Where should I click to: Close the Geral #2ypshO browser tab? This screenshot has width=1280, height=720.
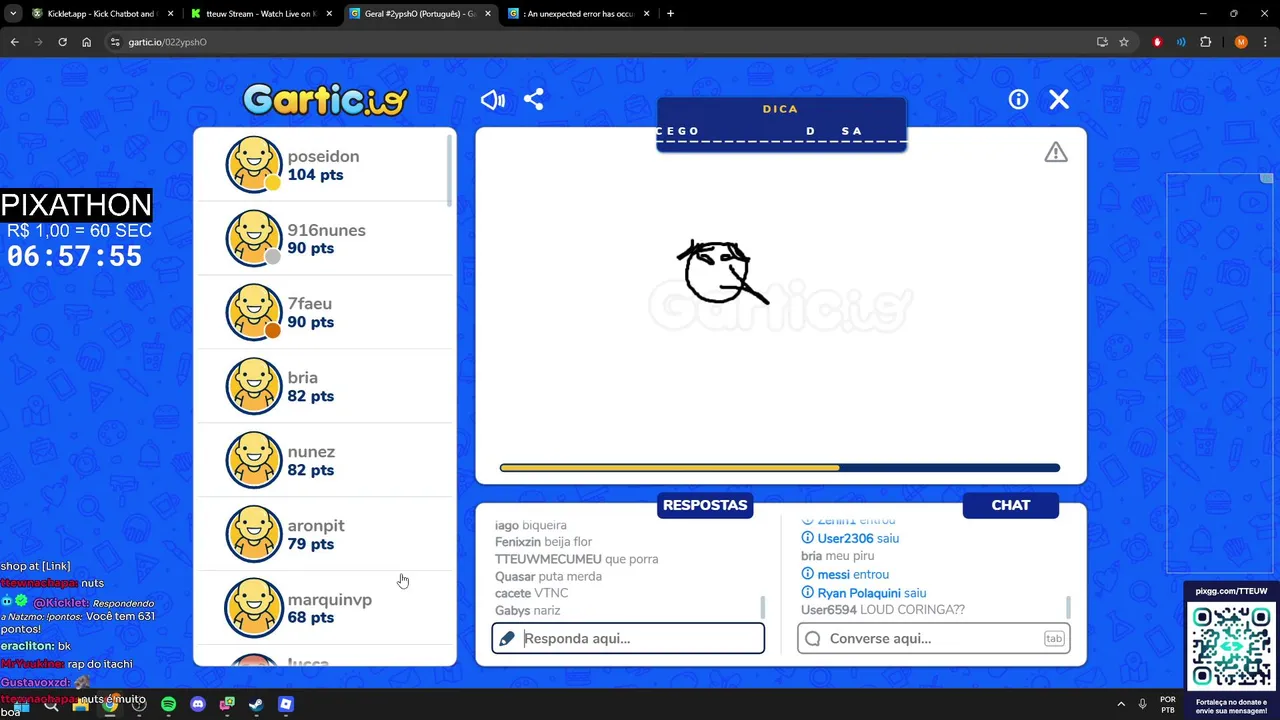click(x=489, y=14)
